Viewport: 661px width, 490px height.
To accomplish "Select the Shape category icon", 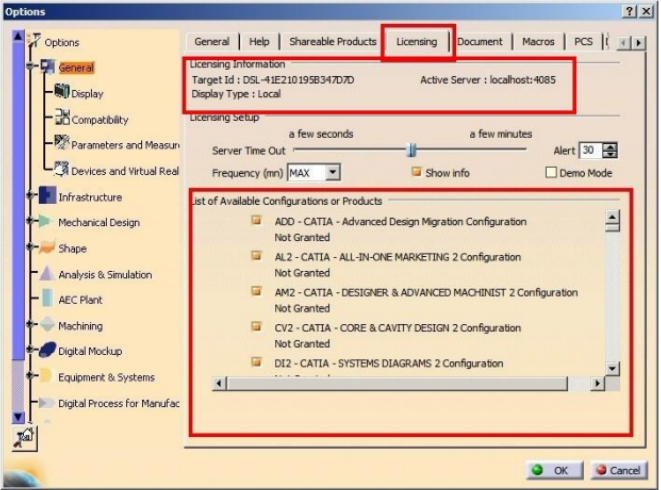I will point(47,248).
